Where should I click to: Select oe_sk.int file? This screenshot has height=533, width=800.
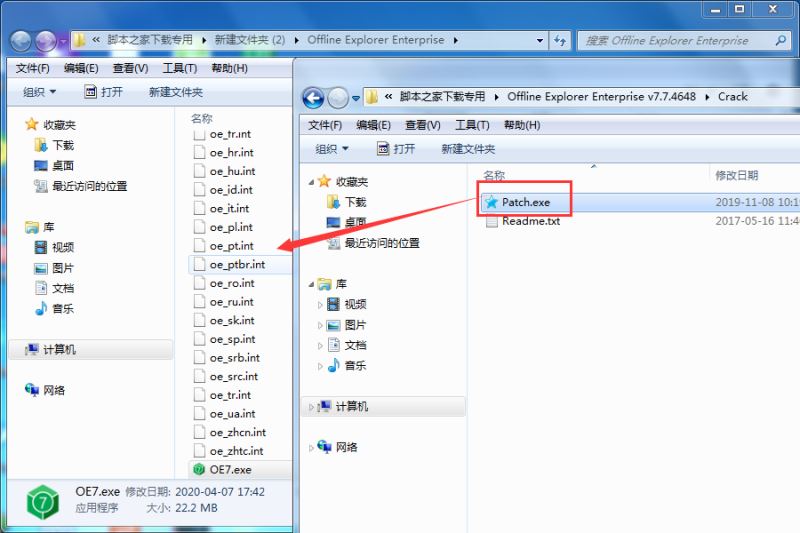[x=232, y=320]
